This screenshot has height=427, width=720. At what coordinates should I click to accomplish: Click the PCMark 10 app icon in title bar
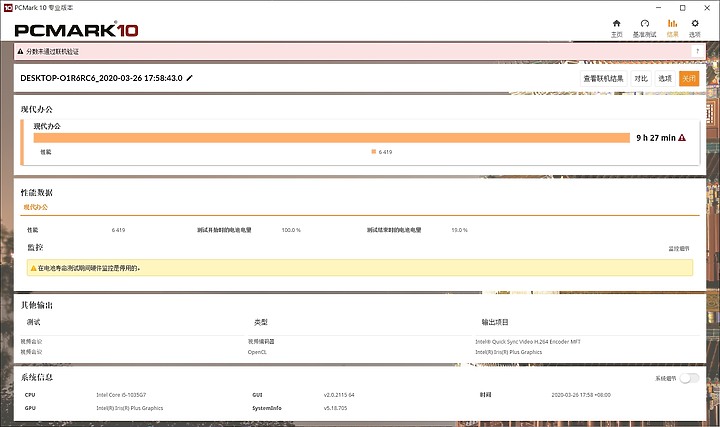(x=8, y=8)
